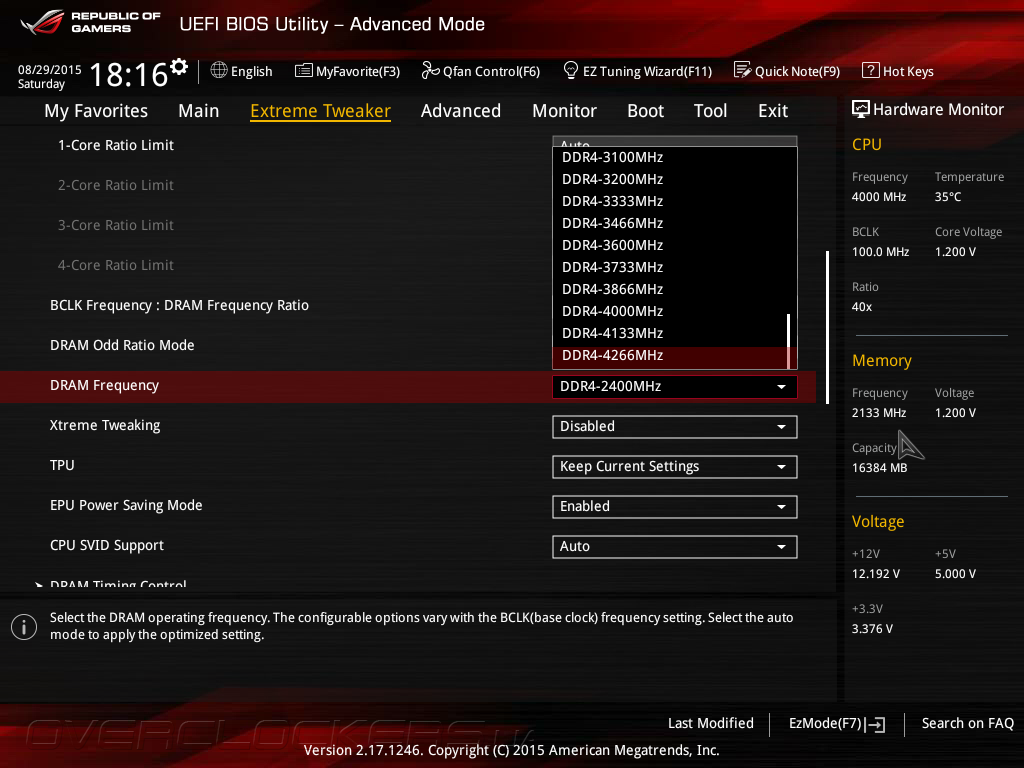Open EPU Power Saving Mode dropdown

(x=675, y=507)
